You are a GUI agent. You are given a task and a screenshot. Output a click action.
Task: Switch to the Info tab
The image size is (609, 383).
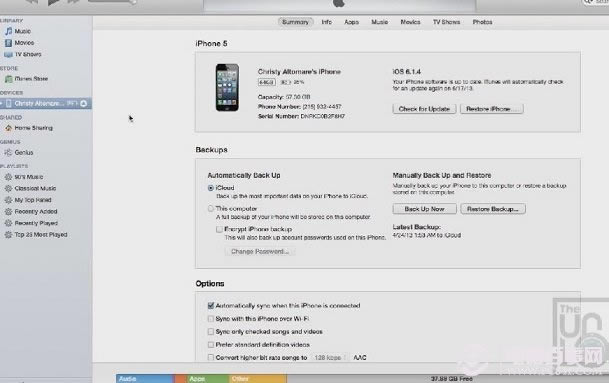327,22
